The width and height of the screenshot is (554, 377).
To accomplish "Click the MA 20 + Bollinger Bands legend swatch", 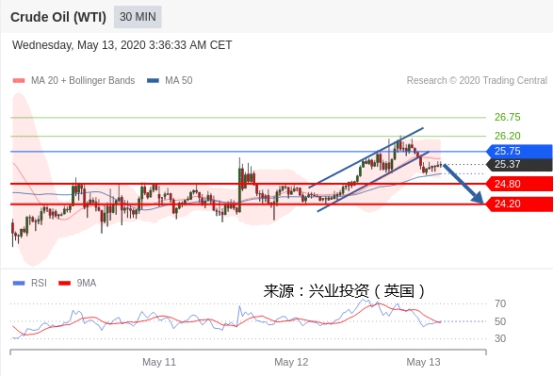I will (19, 81).
